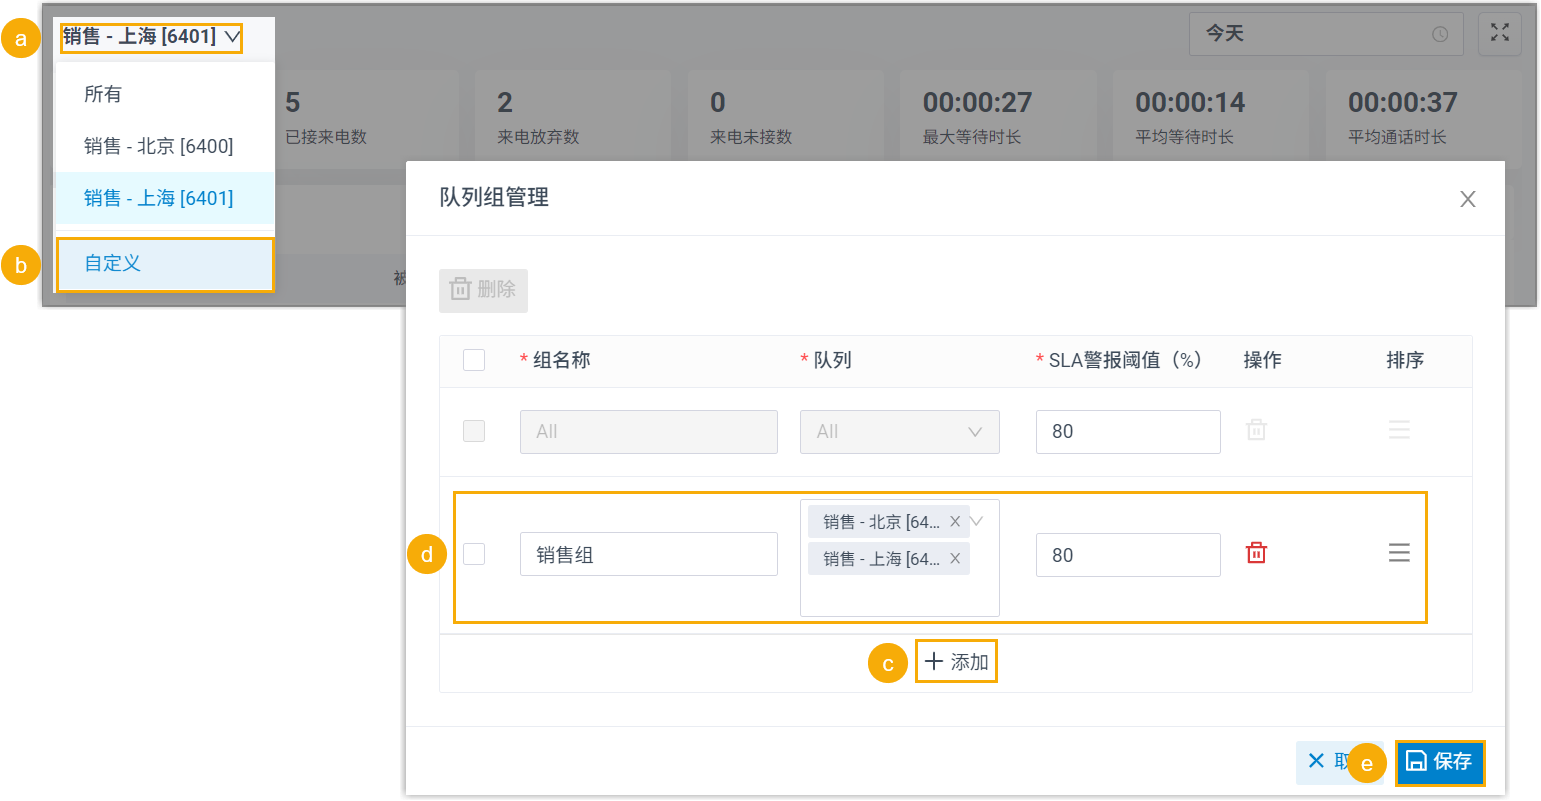Click the 保存 button
1541x801 pixels.
point(1439,762)
